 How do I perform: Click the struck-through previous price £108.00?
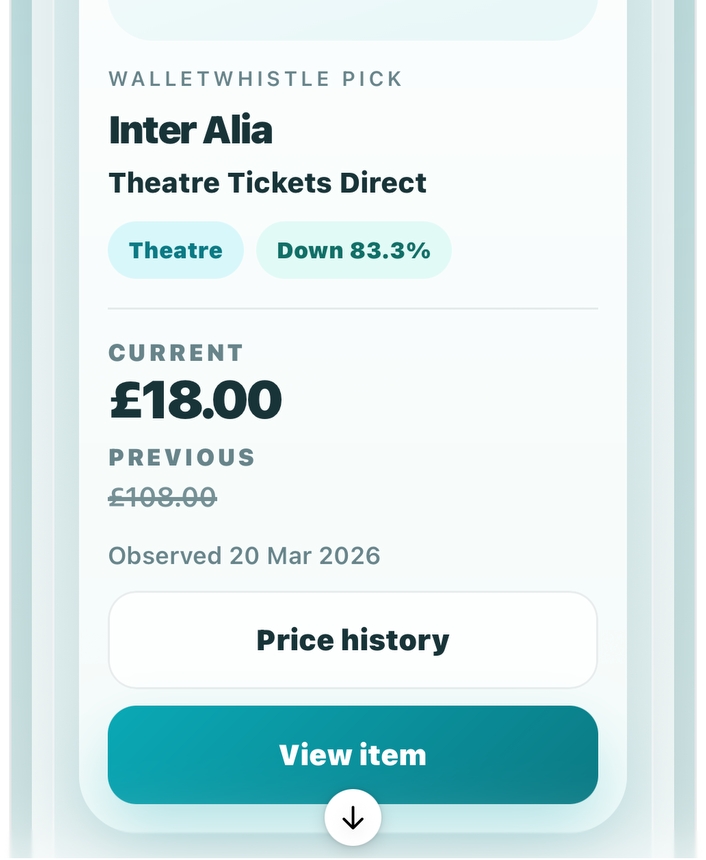(162, 497)
